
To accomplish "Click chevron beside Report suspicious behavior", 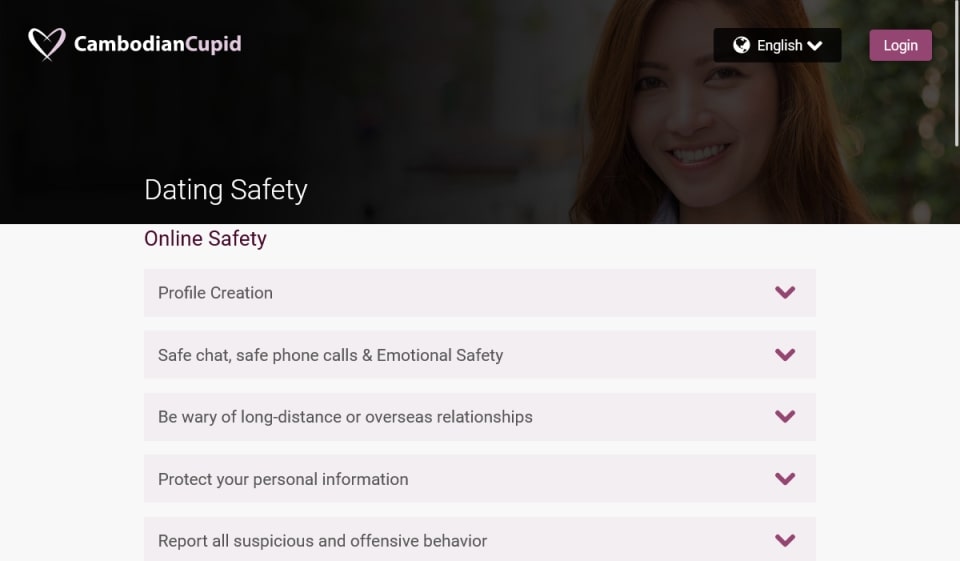I will click(x=785, y=540).
